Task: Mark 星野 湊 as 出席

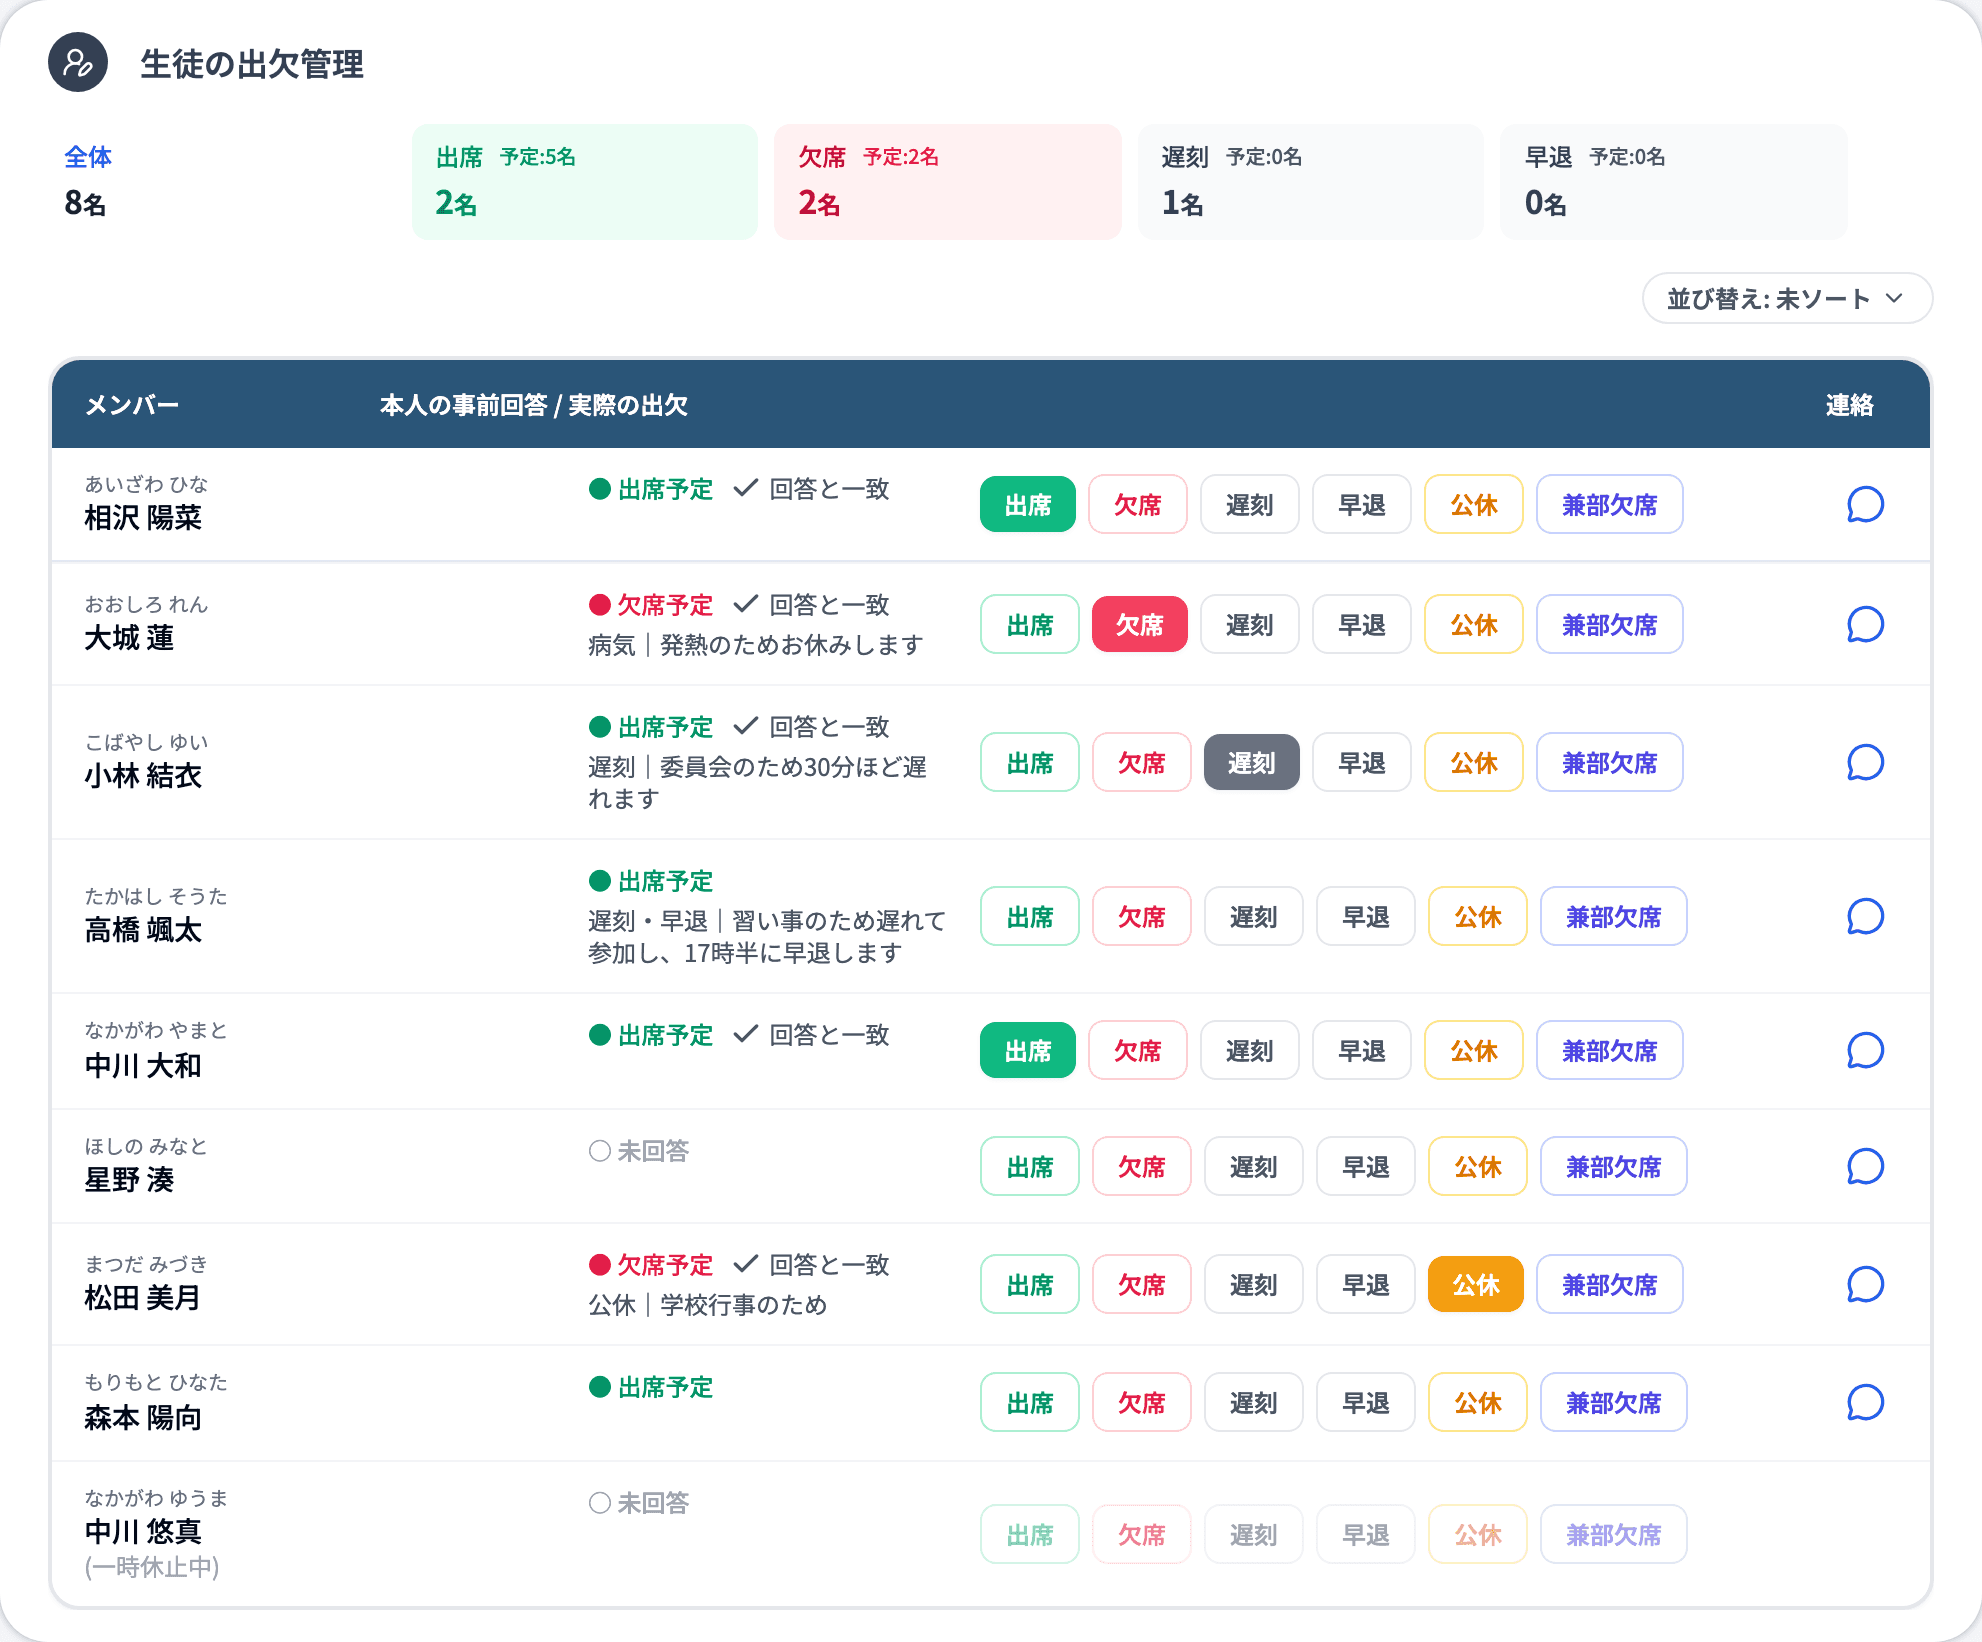Action: point(1030,1167)
